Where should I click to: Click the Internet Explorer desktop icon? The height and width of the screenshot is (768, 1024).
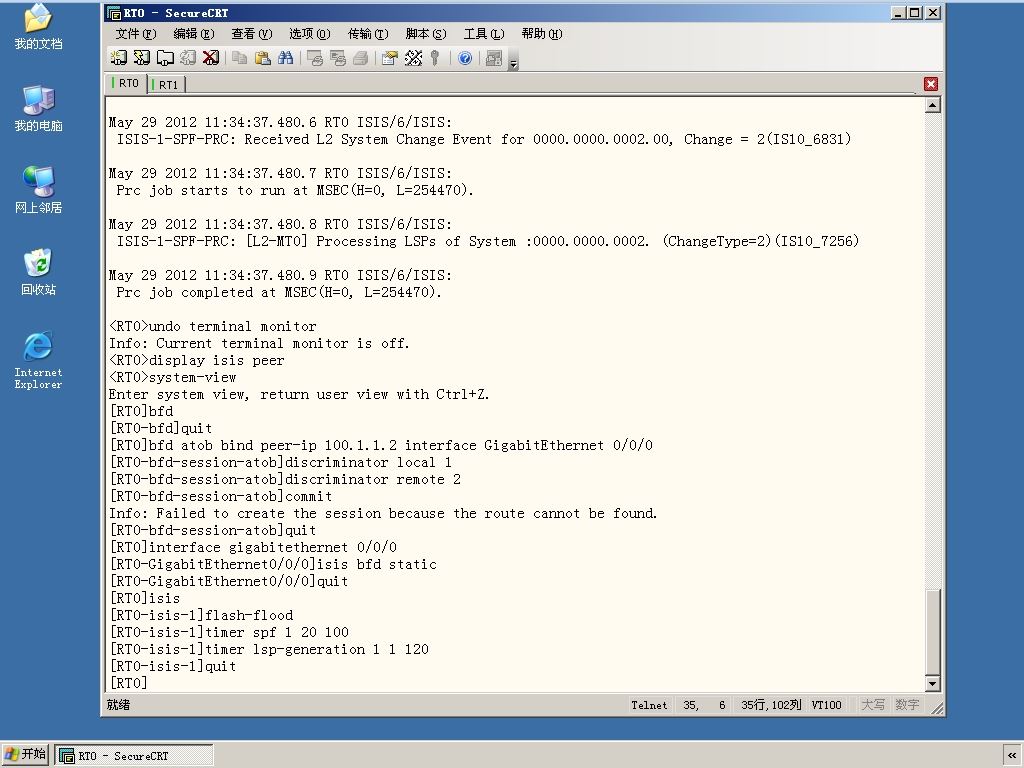[38, 360]
